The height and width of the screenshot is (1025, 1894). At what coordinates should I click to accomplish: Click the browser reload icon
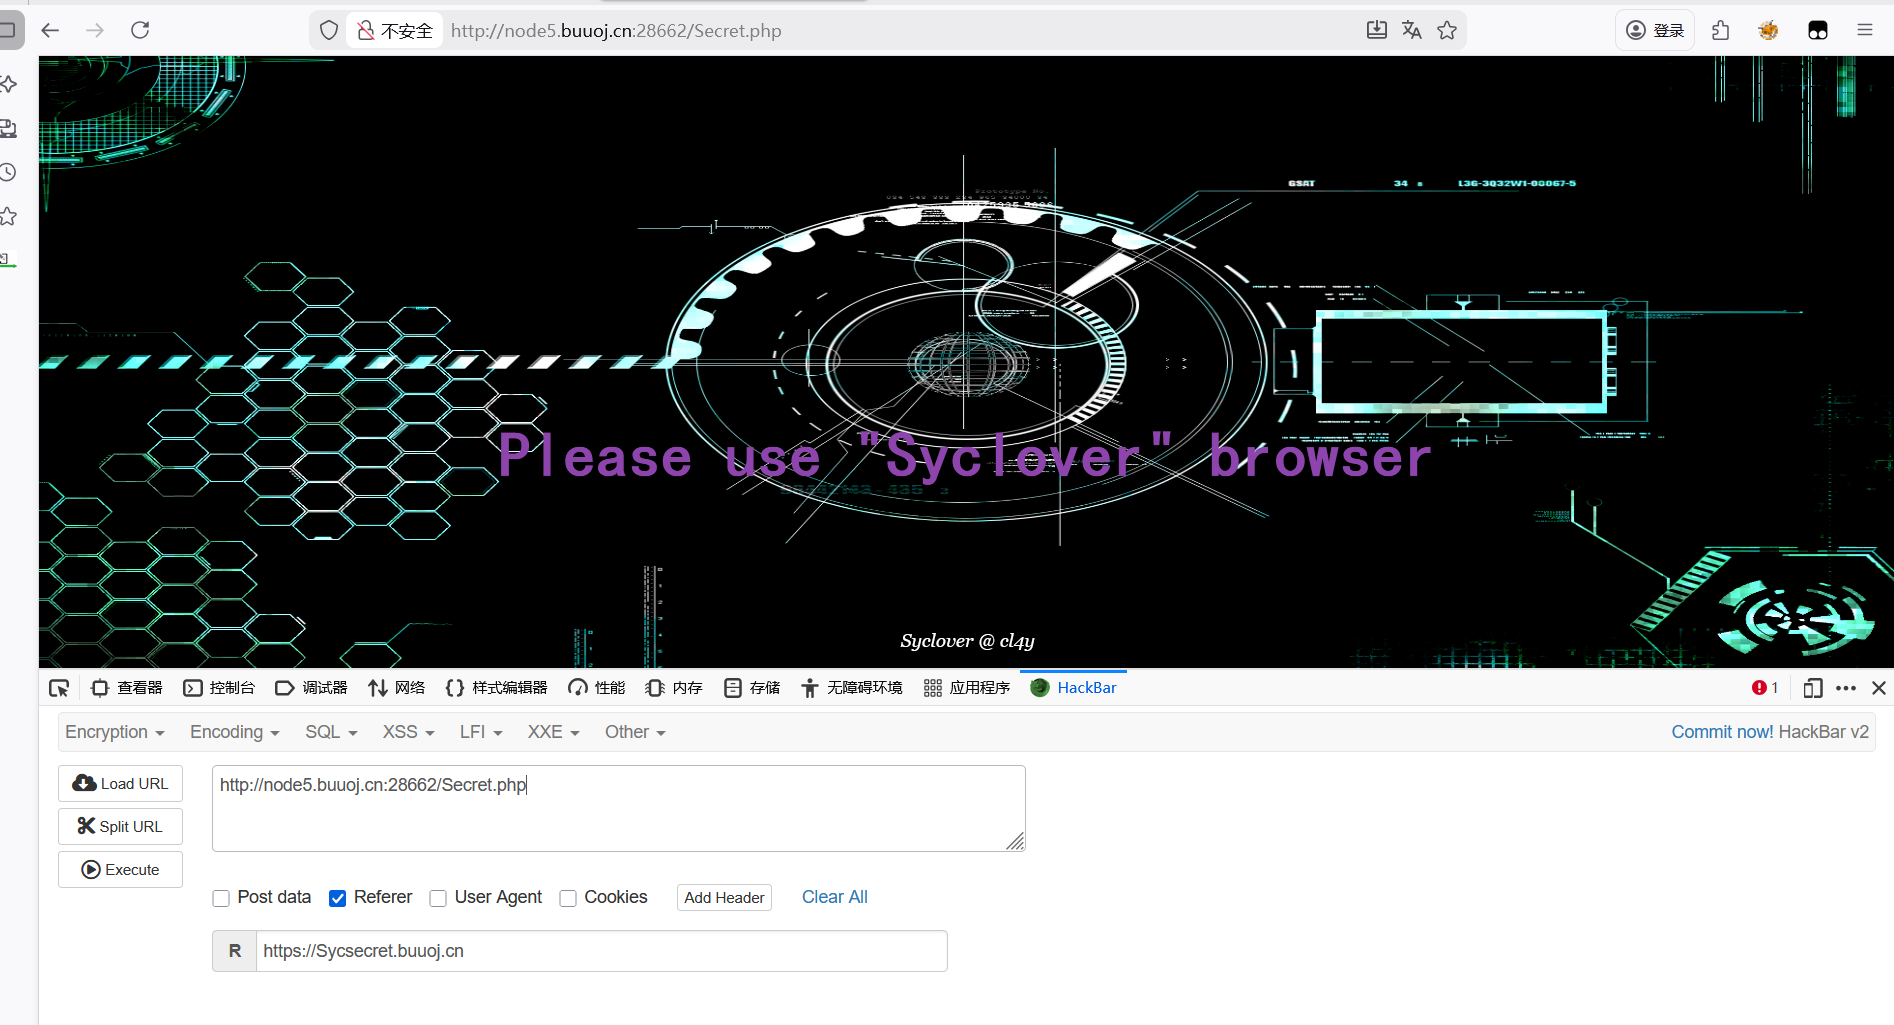(x=140, y=30)
